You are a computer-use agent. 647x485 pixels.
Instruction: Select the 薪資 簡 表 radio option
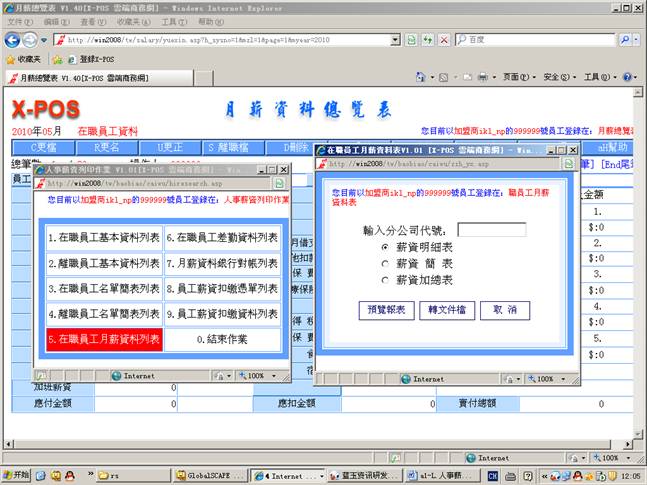point(386,263)
